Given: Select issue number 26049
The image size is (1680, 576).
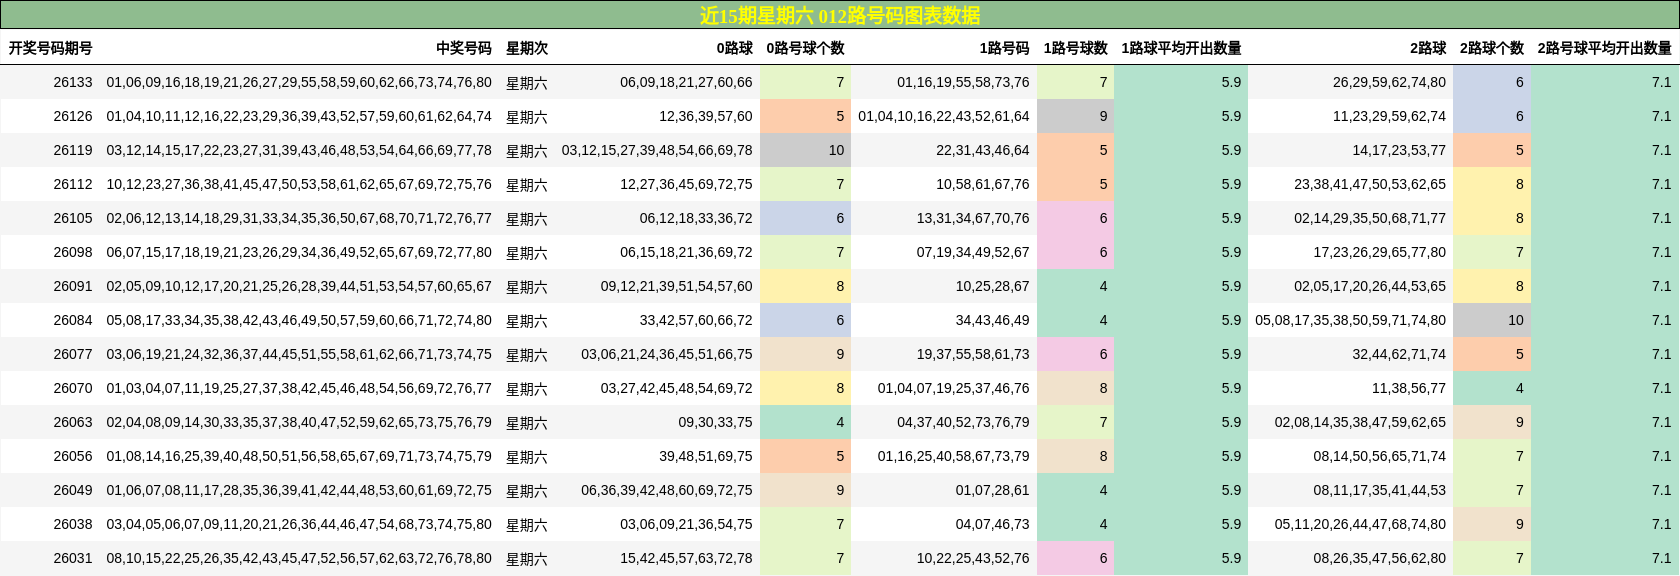Looking at the screenshot, I should (73, 490).
